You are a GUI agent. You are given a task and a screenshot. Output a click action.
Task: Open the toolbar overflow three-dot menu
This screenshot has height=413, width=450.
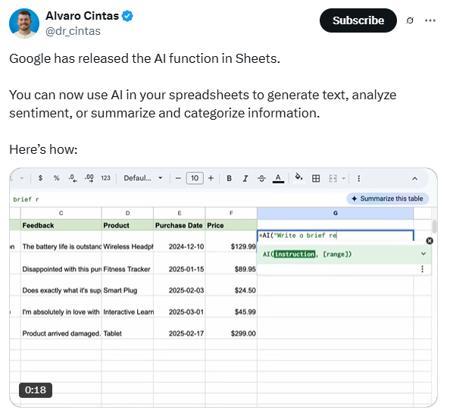tap(359, 178)
